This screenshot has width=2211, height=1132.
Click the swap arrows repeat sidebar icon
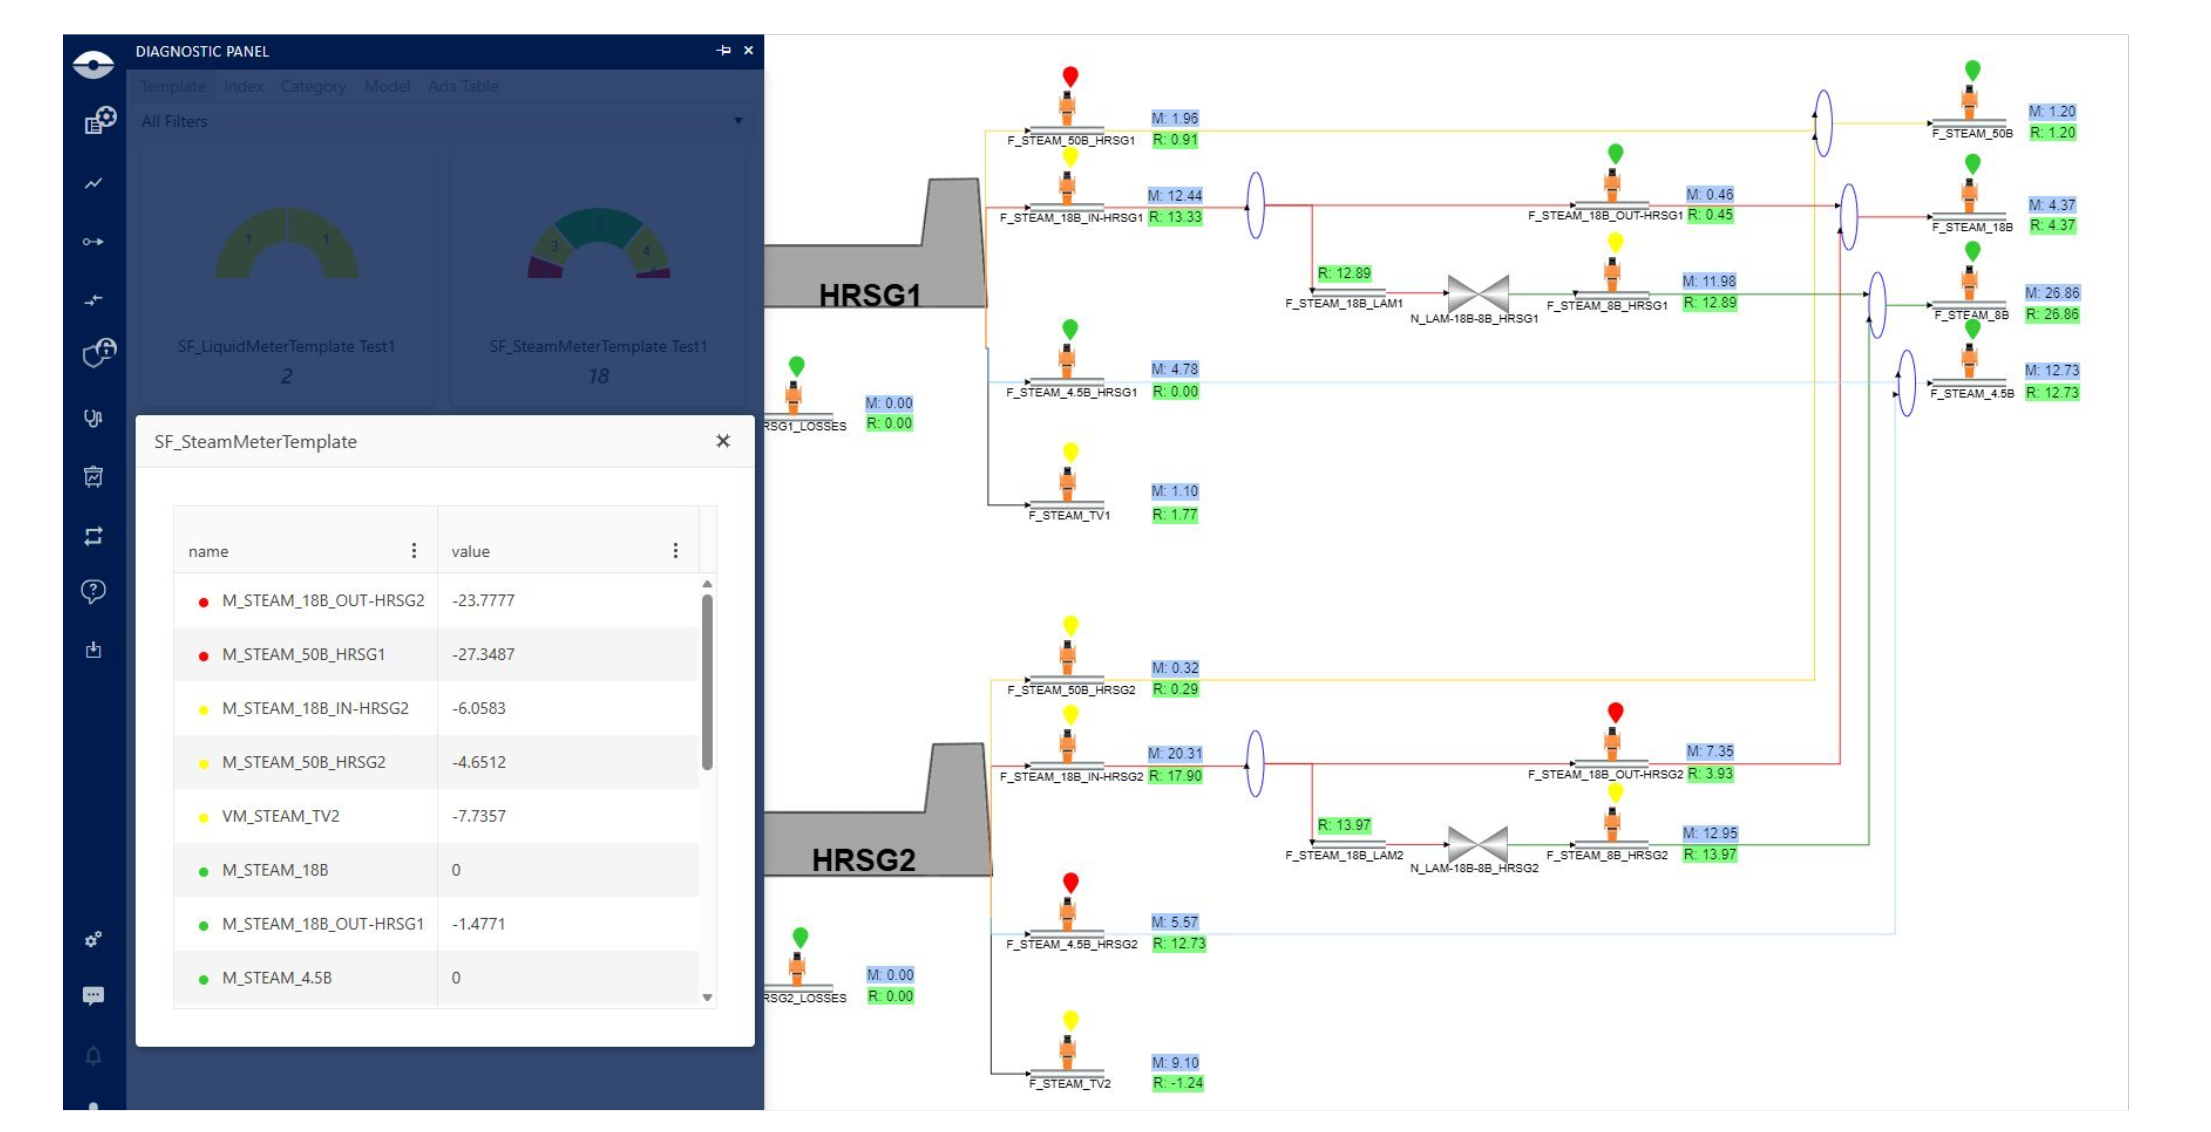click(93, 536)
